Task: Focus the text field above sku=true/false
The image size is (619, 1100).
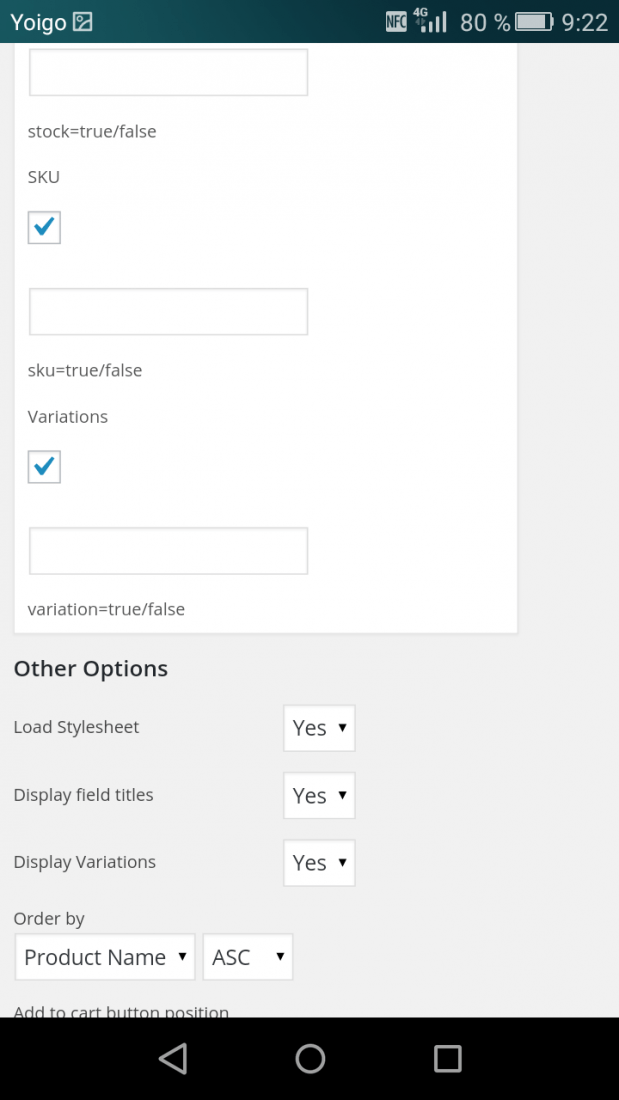Action: click(x=168, y=311)
